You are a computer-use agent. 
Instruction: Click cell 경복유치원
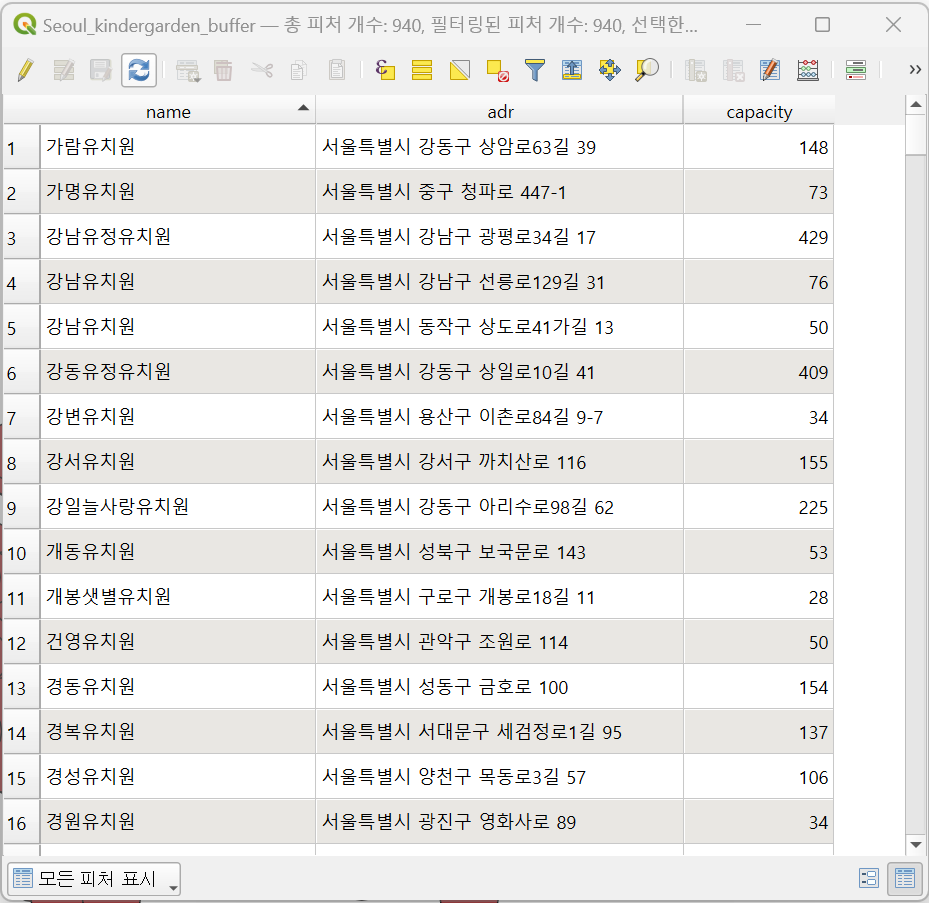click(x=178, y=732)
